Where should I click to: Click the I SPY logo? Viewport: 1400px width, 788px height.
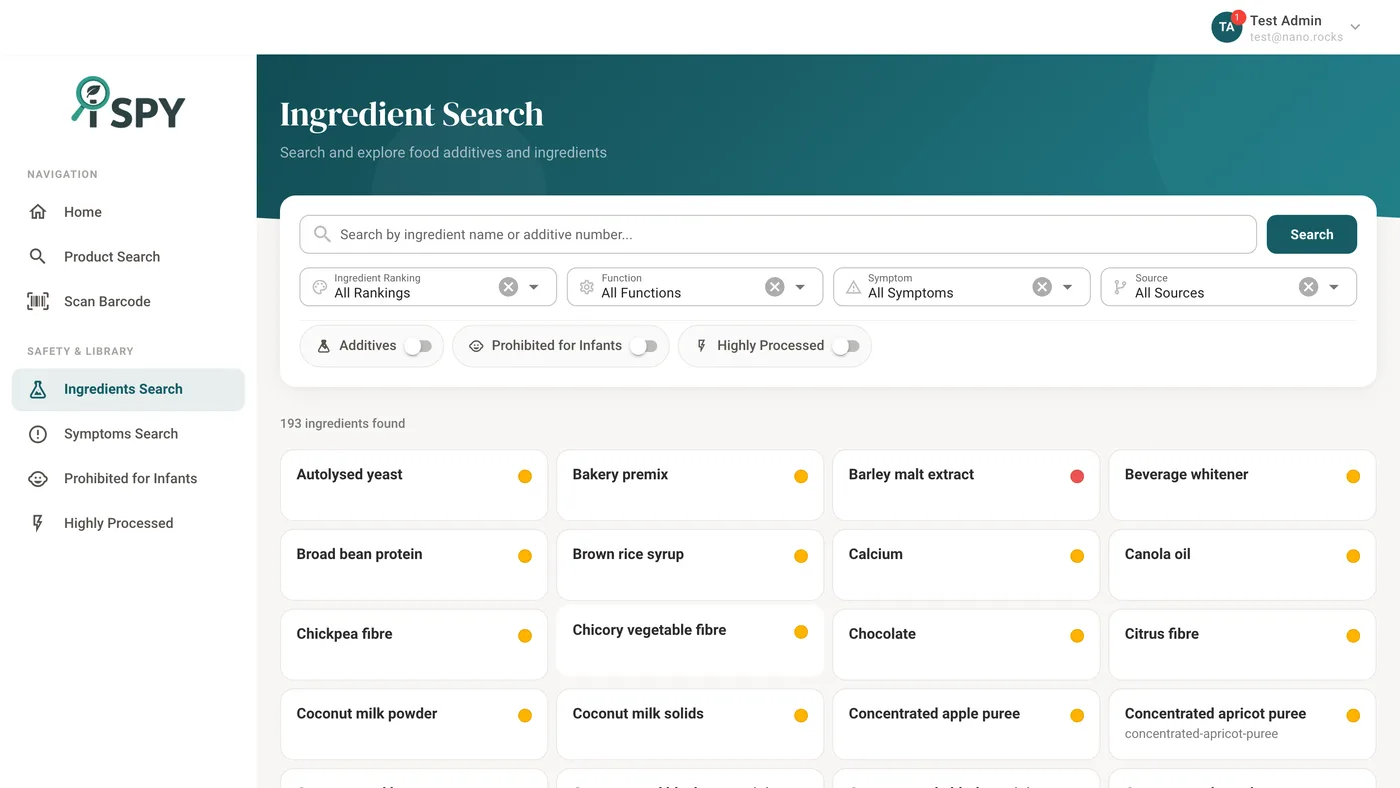[128, 103]
